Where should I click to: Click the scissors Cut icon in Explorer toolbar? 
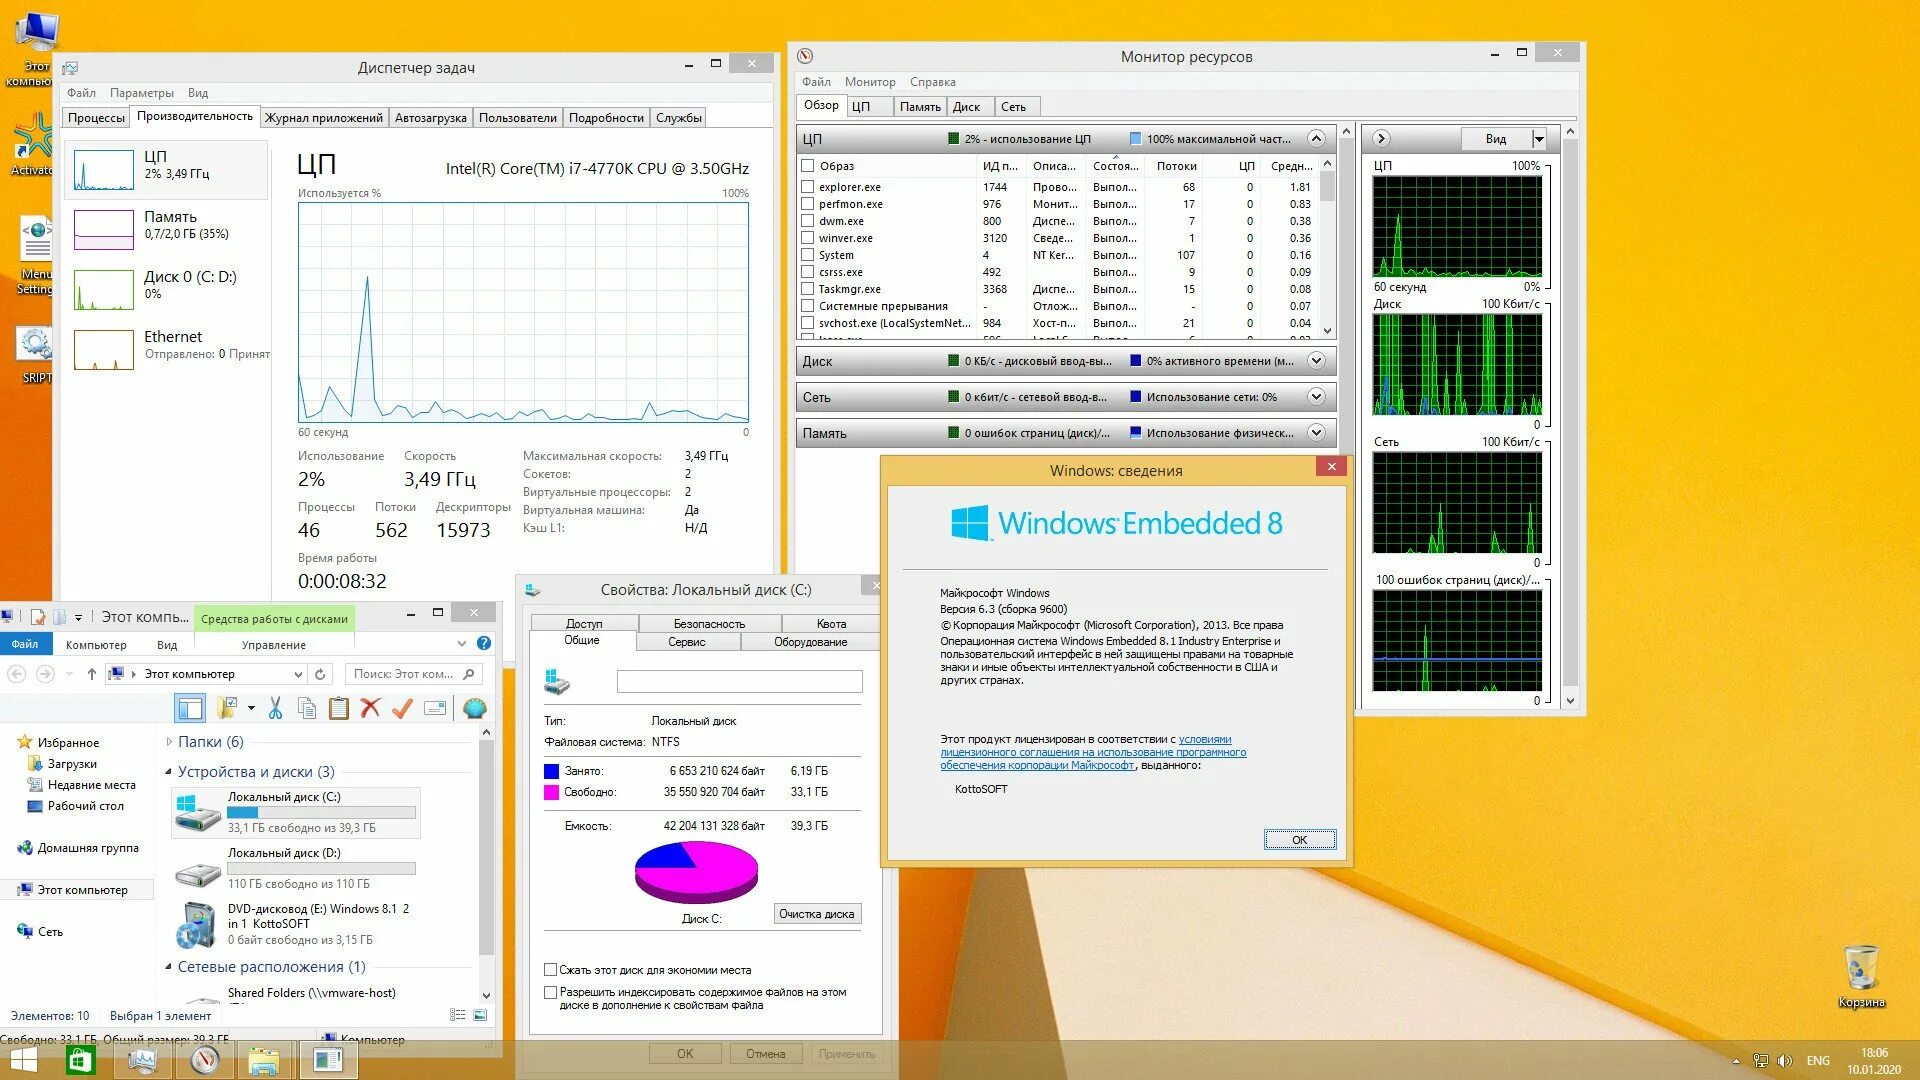pyautogui.click(x=275, y=709)
